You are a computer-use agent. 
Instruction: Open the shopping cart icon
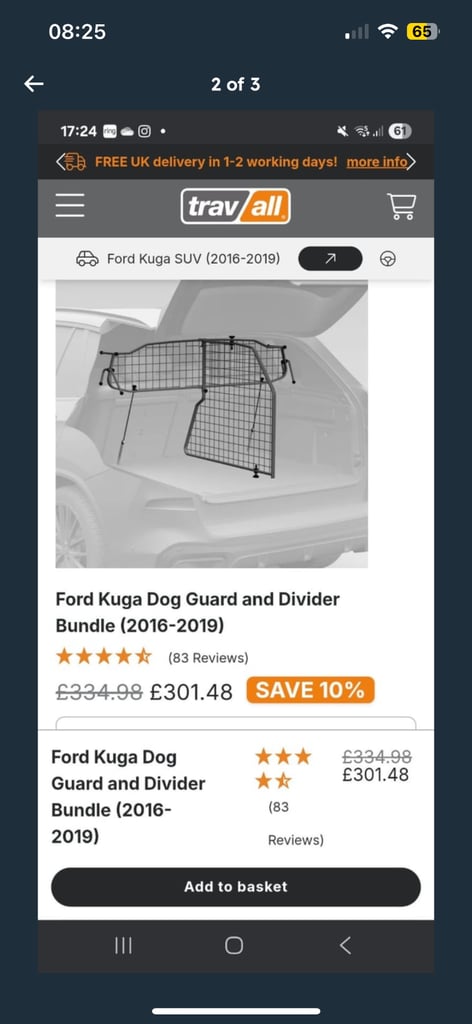pyautogui.click(x=401, y=206)
